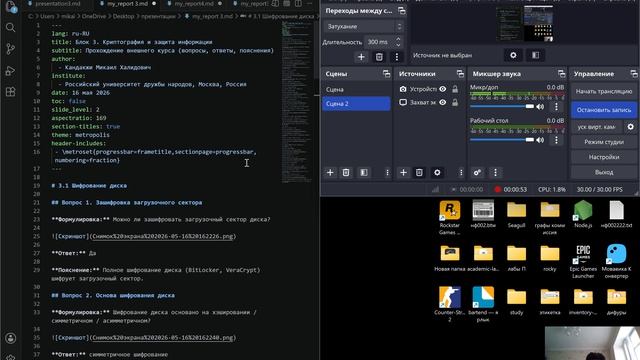640x360 pixels.
Task: Open OBS Настройки
Action: (x=604, y=157)
